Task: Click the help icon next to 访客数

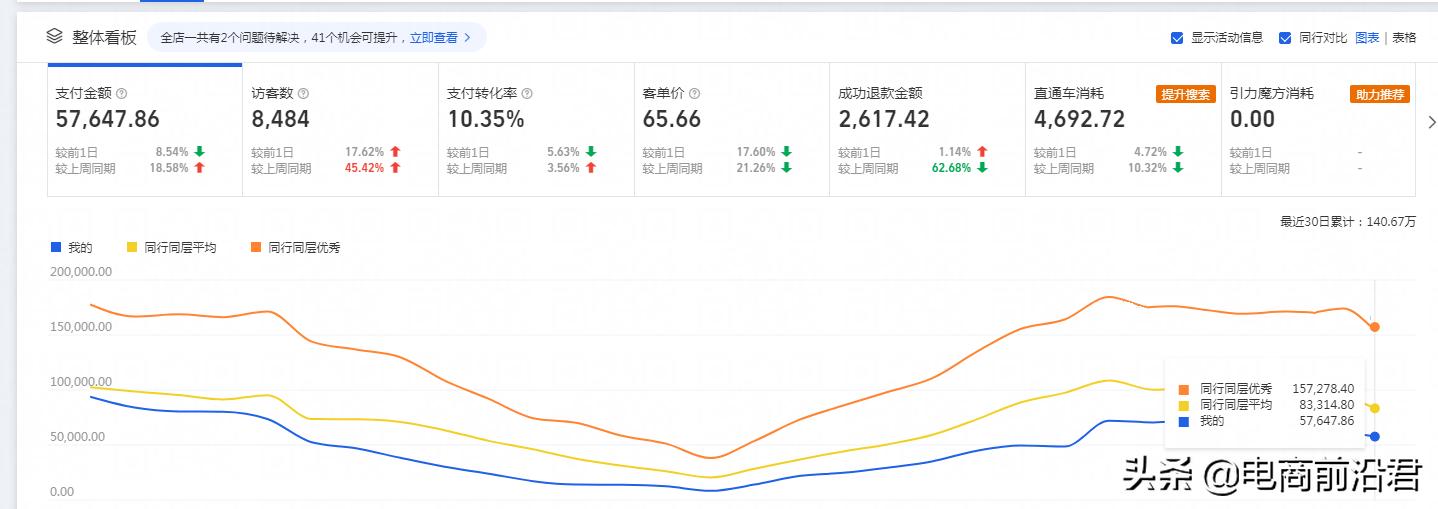Action: pos(304,93)
